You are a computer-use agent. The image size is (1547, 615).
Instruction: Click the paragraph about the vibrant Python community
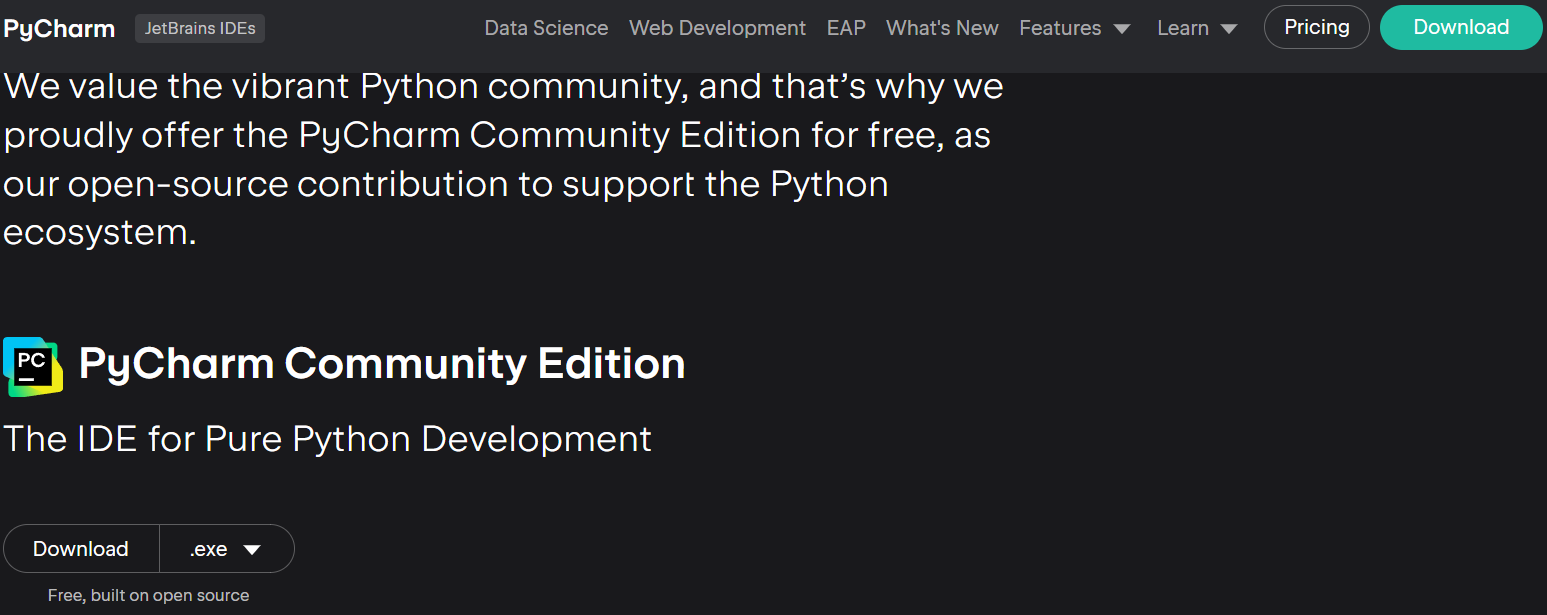pos(503,160)
